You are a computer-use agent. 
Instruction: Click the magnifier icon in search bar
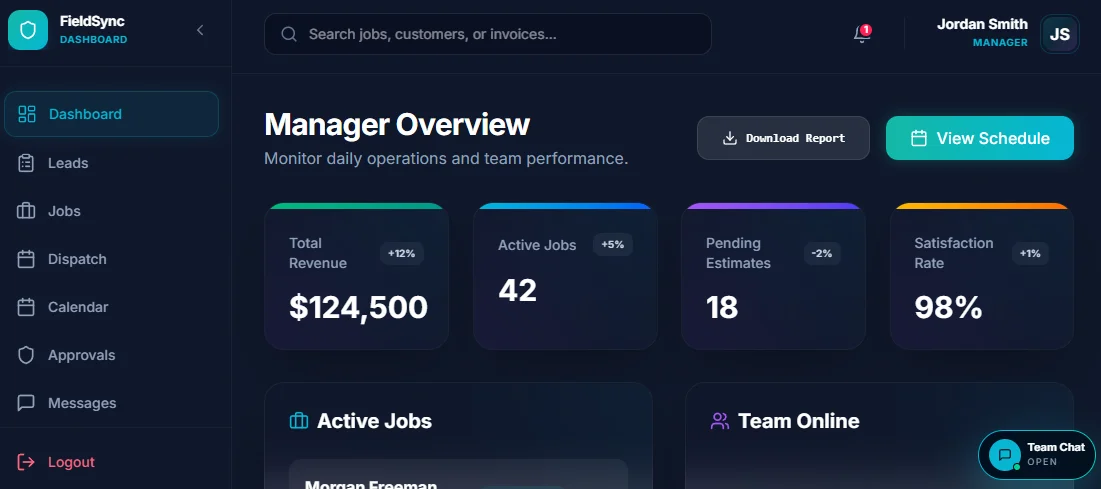click(289, 34)
